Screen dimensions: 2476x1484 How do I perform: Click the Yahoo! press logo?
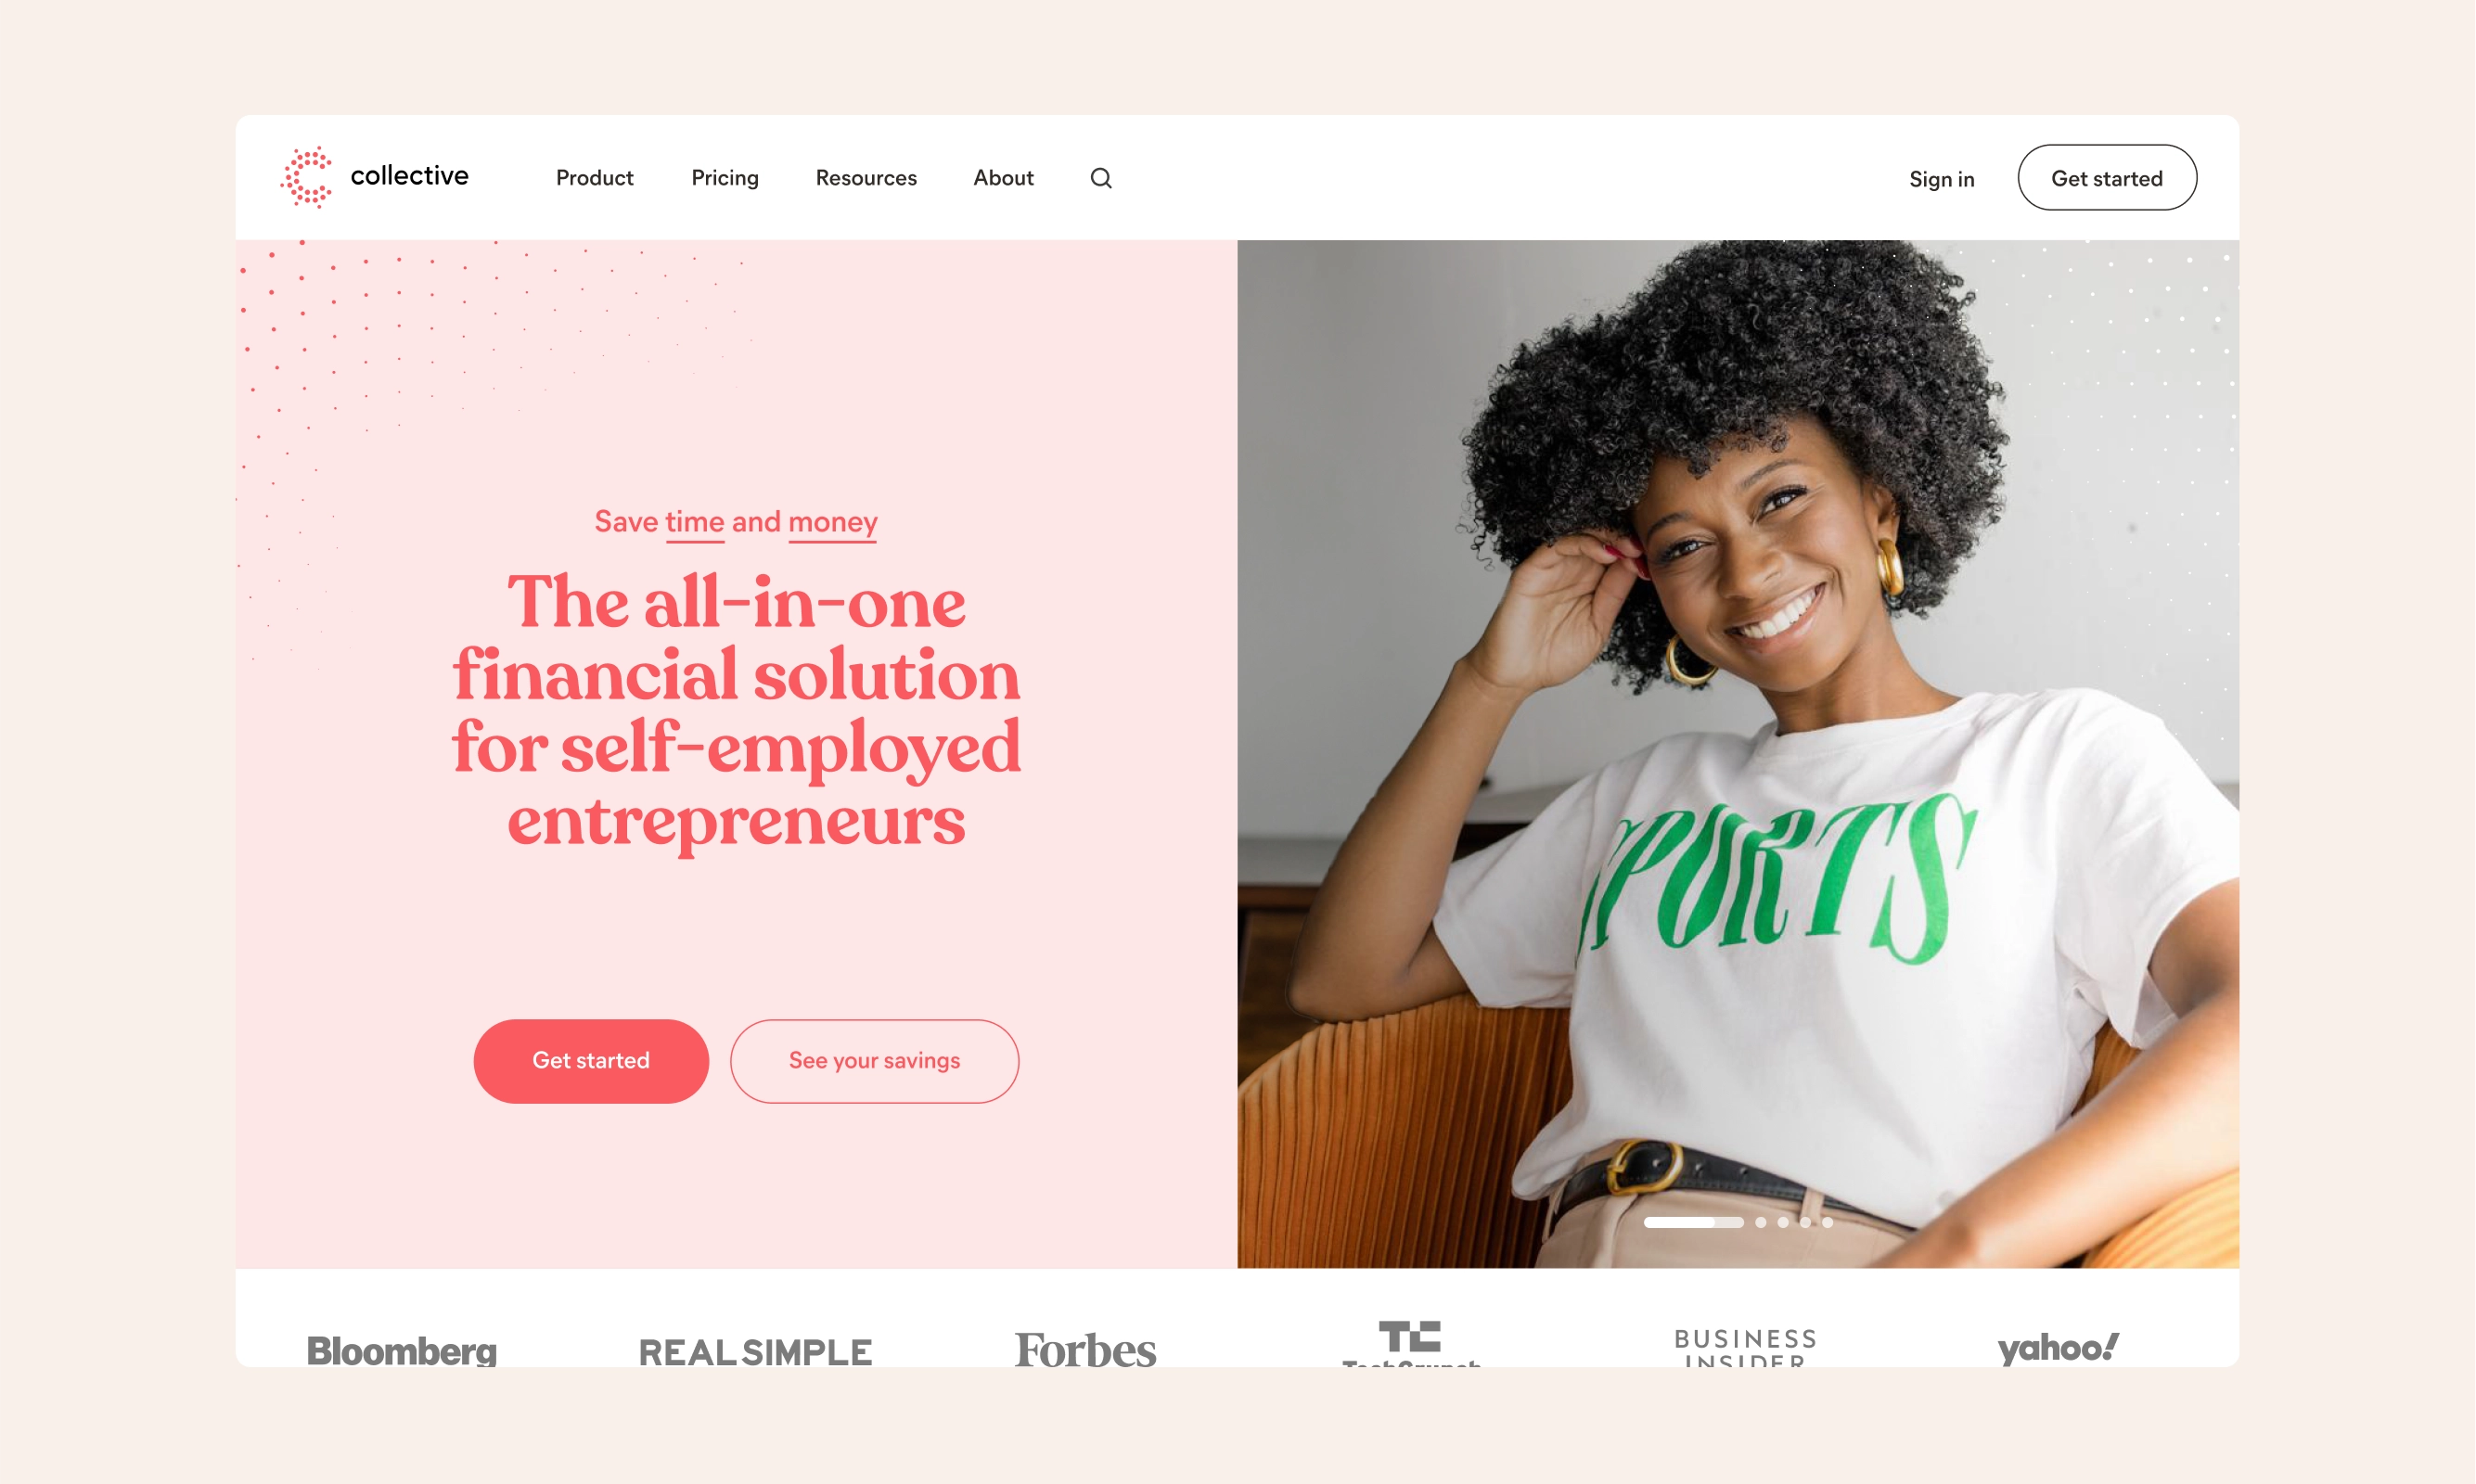click(x=2058, y=1348)
